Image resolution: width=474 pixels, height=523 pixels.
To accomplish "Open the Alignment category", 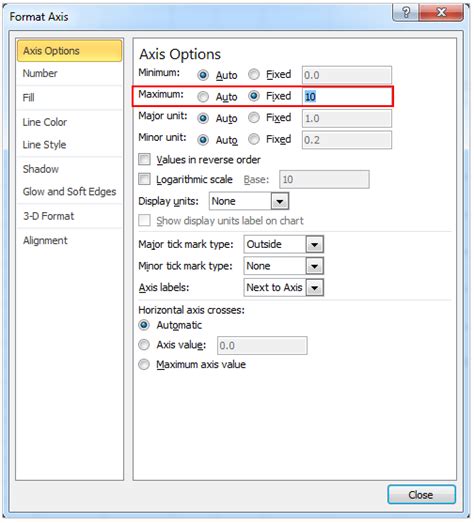I will [69, 240].
